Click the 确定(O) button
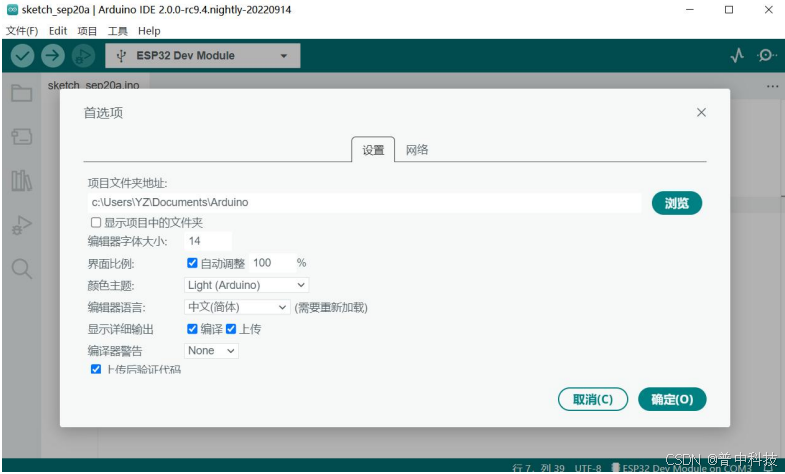 pyautogui.click(x=672, y=399)
